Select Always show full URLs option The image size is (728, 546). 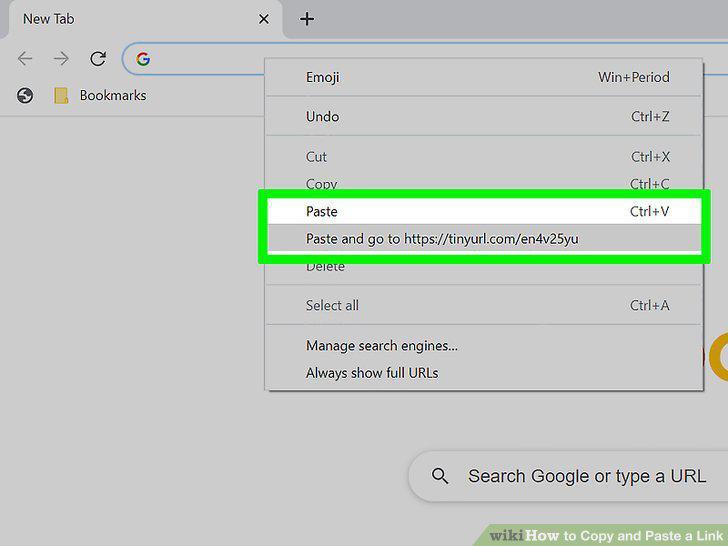point(484,373)
